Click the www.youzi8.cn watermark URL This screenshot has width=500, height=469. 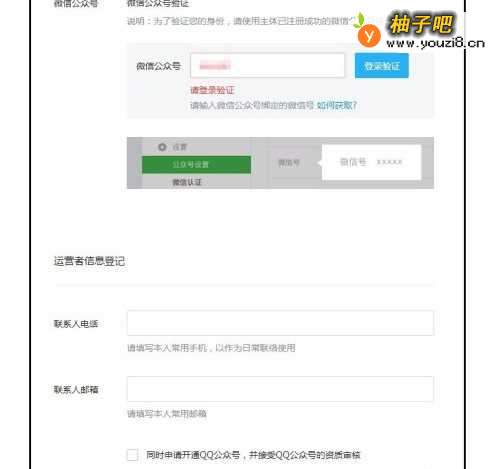(x=435, y=43)
